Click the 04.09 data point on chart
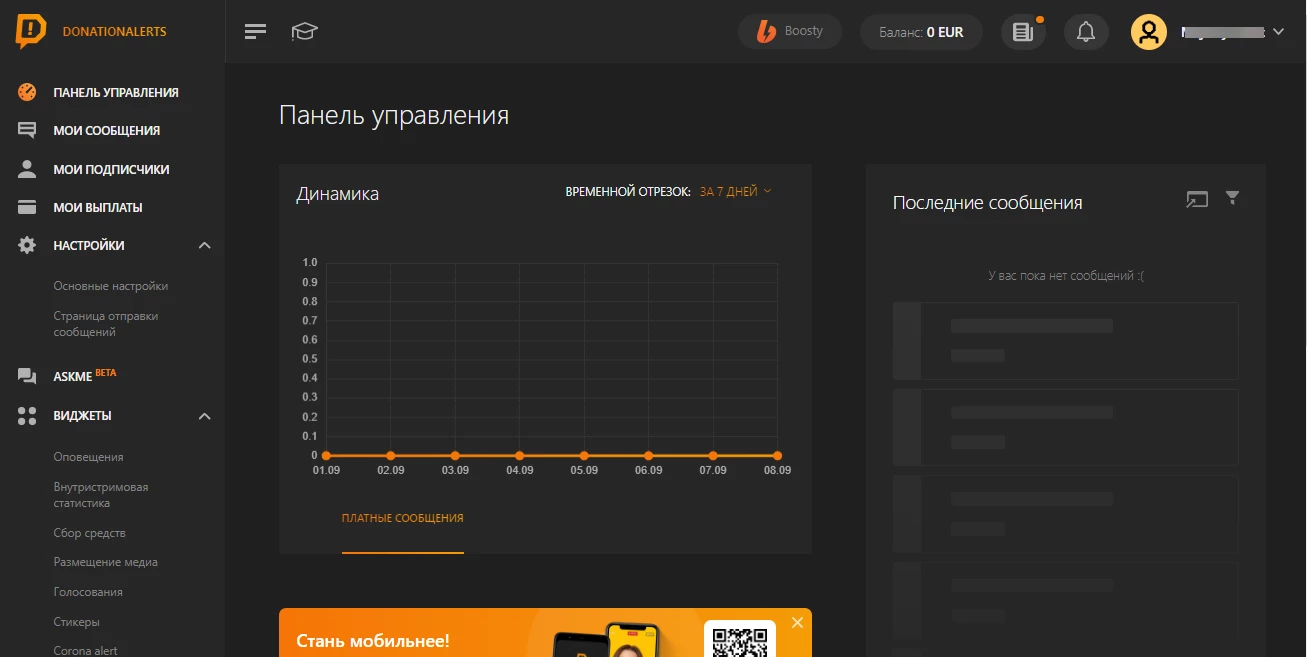The height and width of the screenshot is (657, 1307). pos(519,456)
